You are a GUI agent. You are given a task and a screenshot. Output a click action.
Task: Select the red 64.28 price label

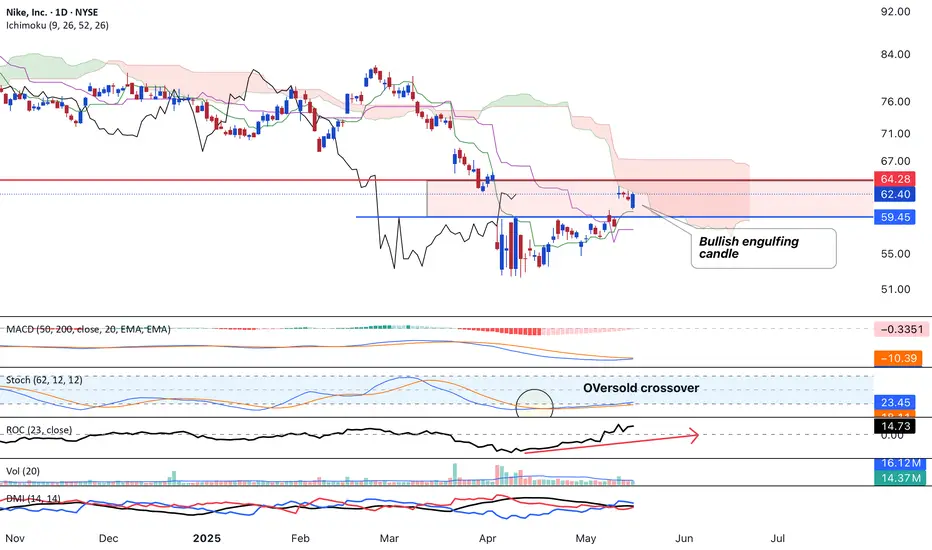[x=895, y=179]
